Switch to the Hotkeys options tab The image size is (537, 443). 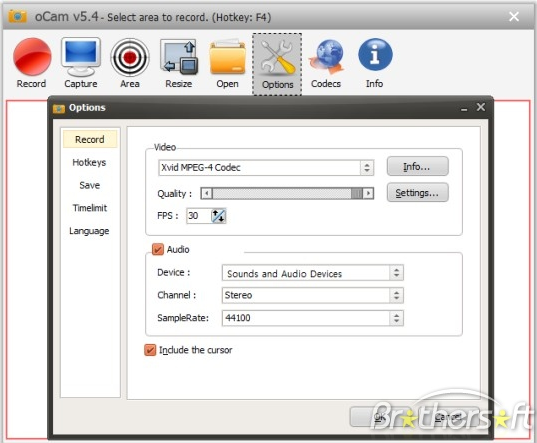[89, 162]
